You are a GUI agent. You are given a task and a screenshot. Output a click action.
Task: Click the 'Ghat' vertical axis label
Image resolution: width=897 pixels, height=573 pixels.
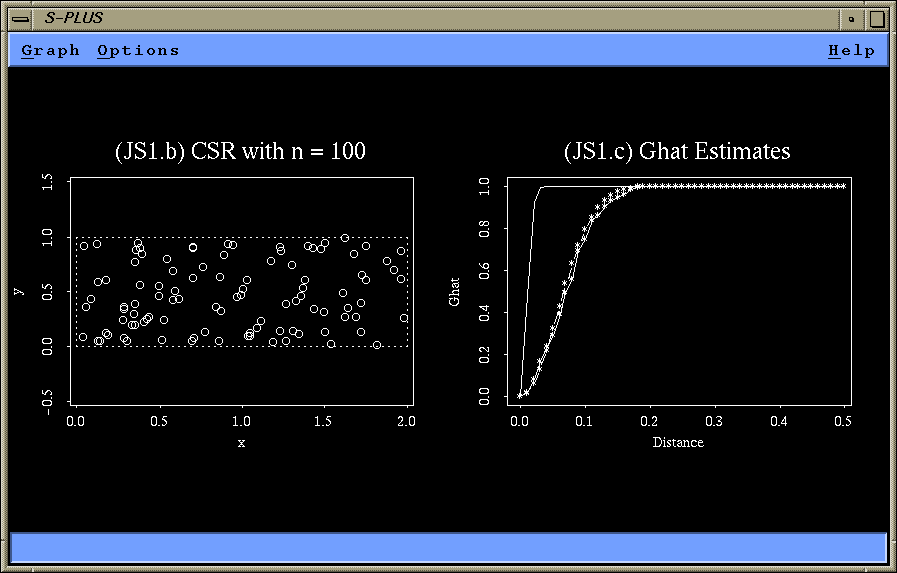(x=455, y=291)
